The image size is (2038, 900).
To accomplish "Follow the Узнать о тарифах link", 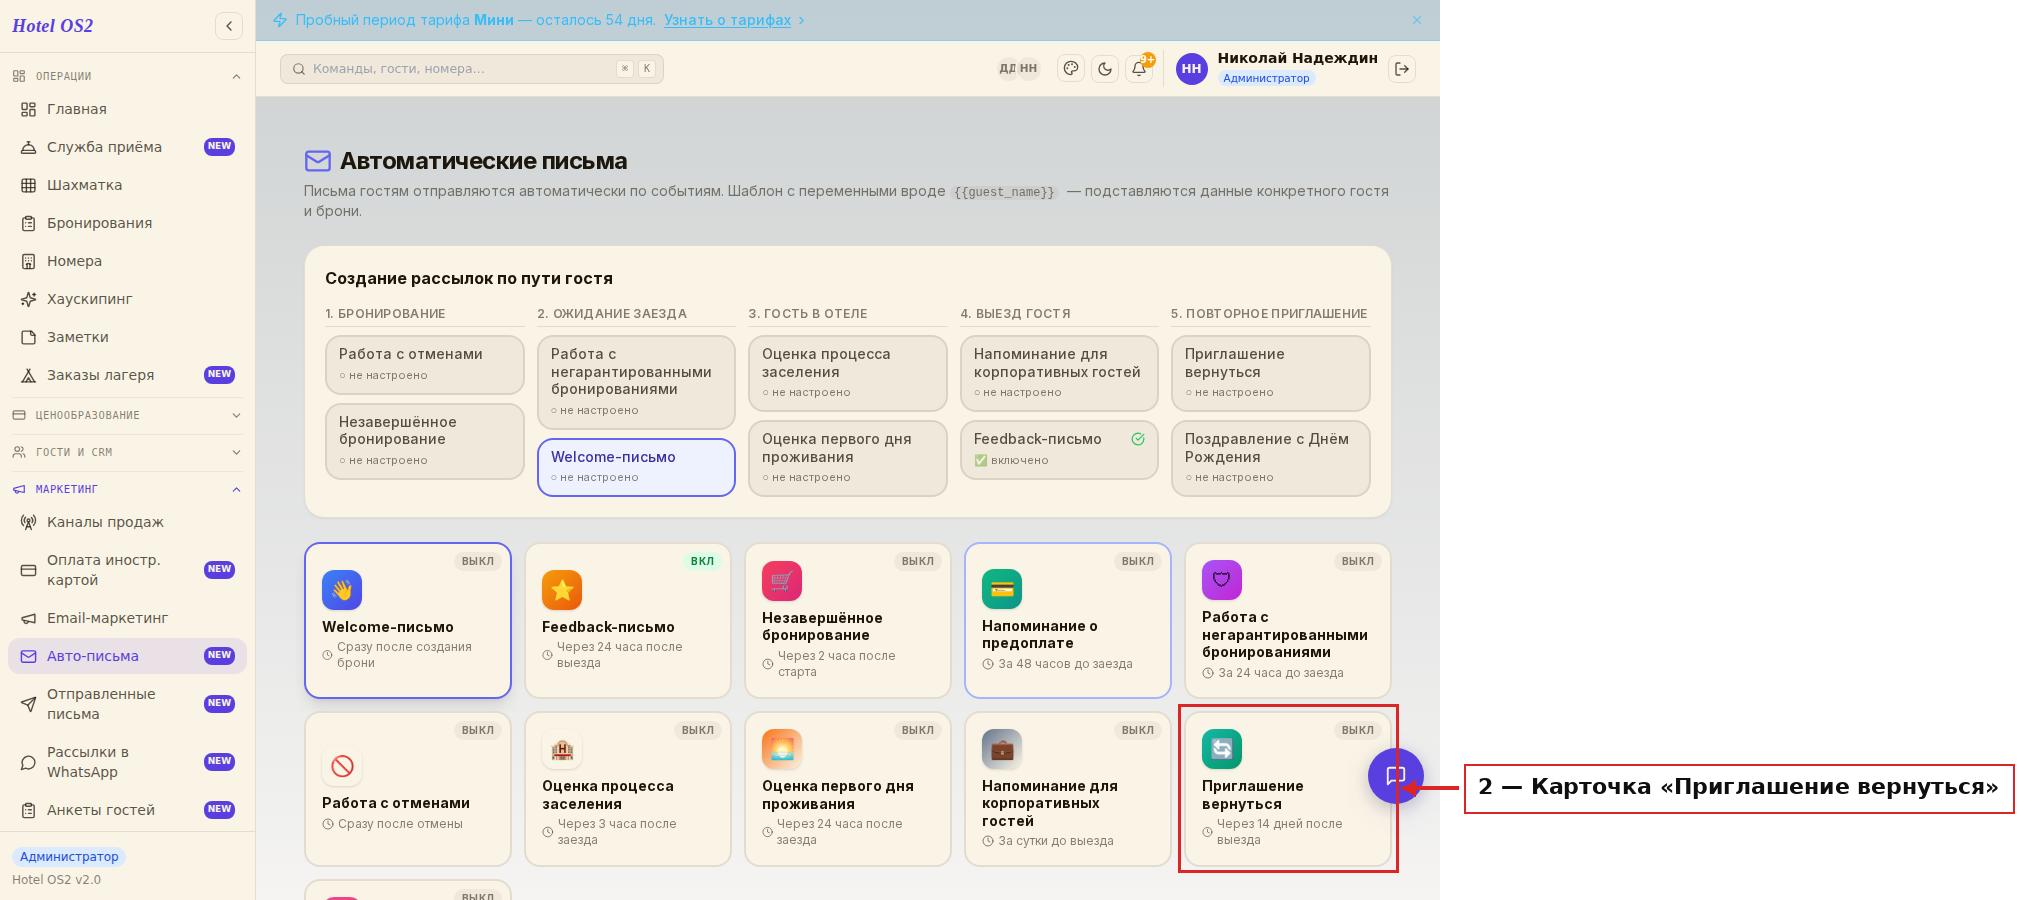I will click(727, 20).
